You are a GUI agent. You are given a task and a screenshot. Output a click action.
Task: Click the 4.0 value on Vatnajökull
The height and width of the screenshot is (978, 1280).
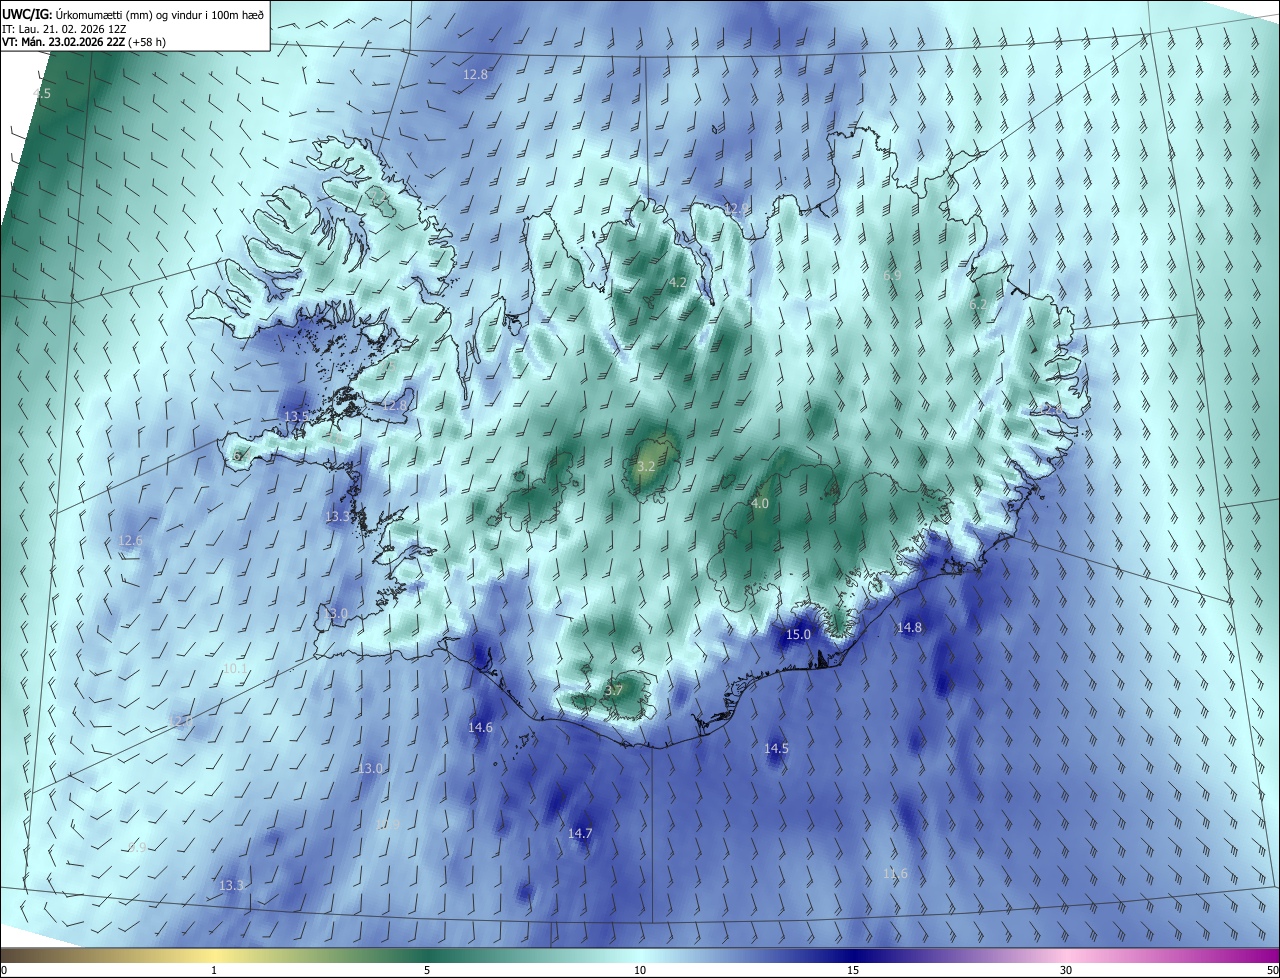[x=760, y=503]
